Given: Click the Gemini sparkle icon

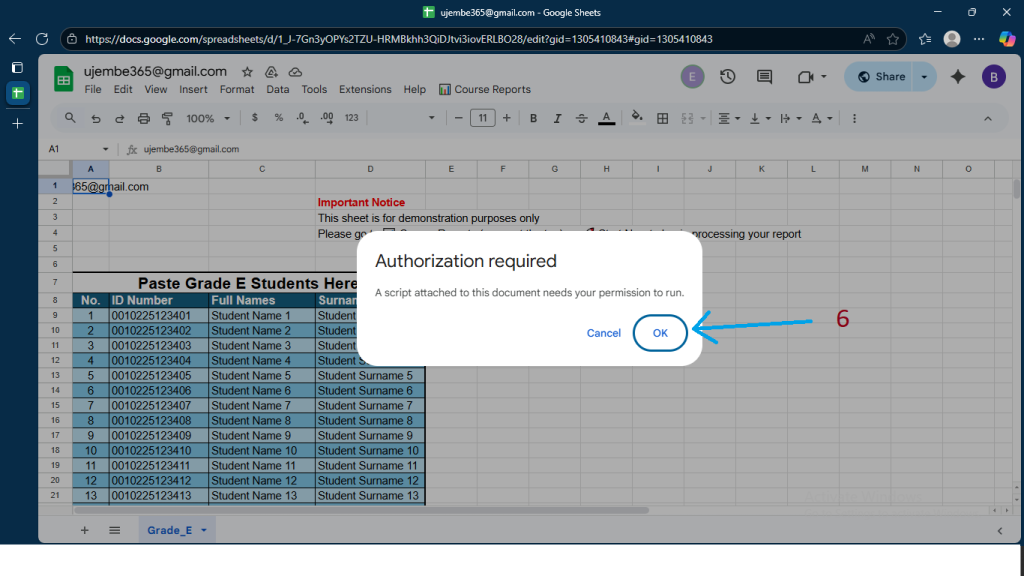Looking at the screenshot, I should point(957,77).
